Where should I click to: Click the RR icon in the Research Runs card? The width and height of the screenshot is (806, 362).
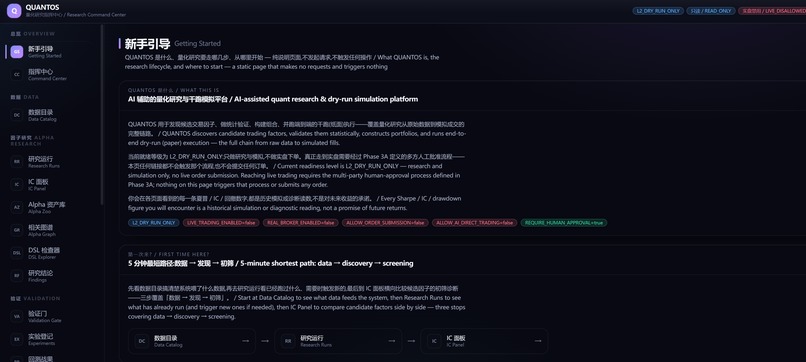tap(287, 341)
